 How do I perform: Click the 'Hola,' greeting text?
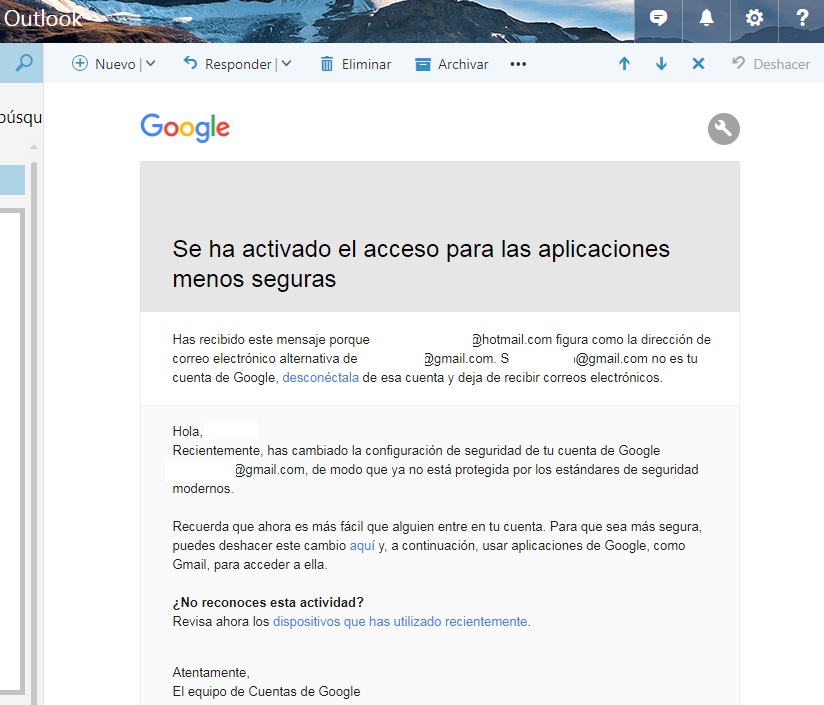click(x=188, y=431)
